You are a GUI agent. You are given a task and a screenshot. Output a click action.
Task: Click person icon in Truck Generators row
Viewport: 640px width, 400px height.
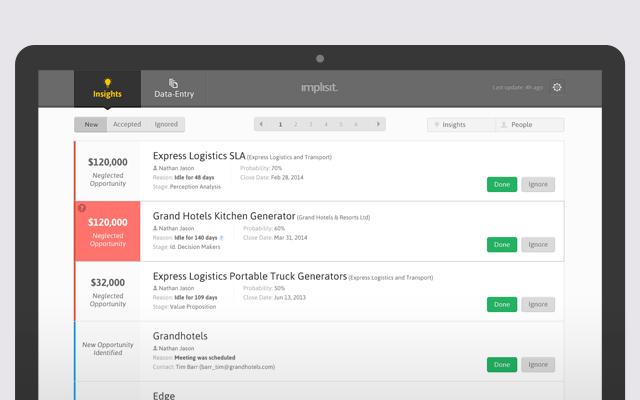click(155, 288)
